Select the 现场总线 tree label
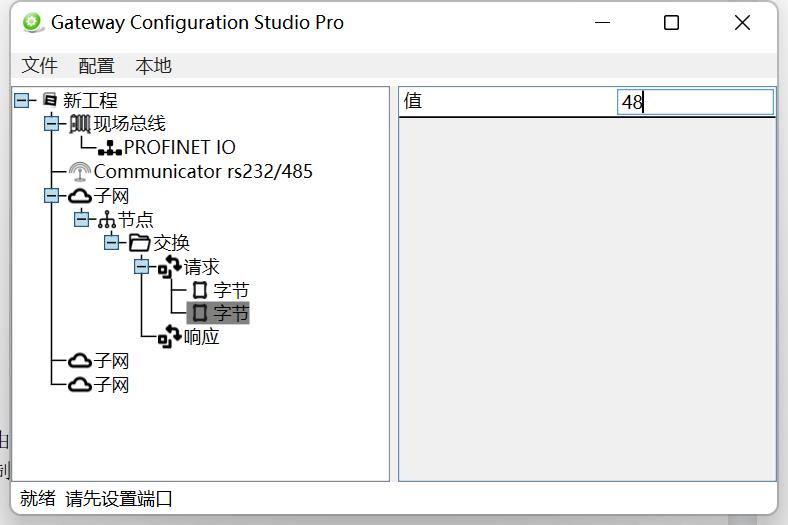788x525 pixels. pyautogui.click(x=130, y=124)
